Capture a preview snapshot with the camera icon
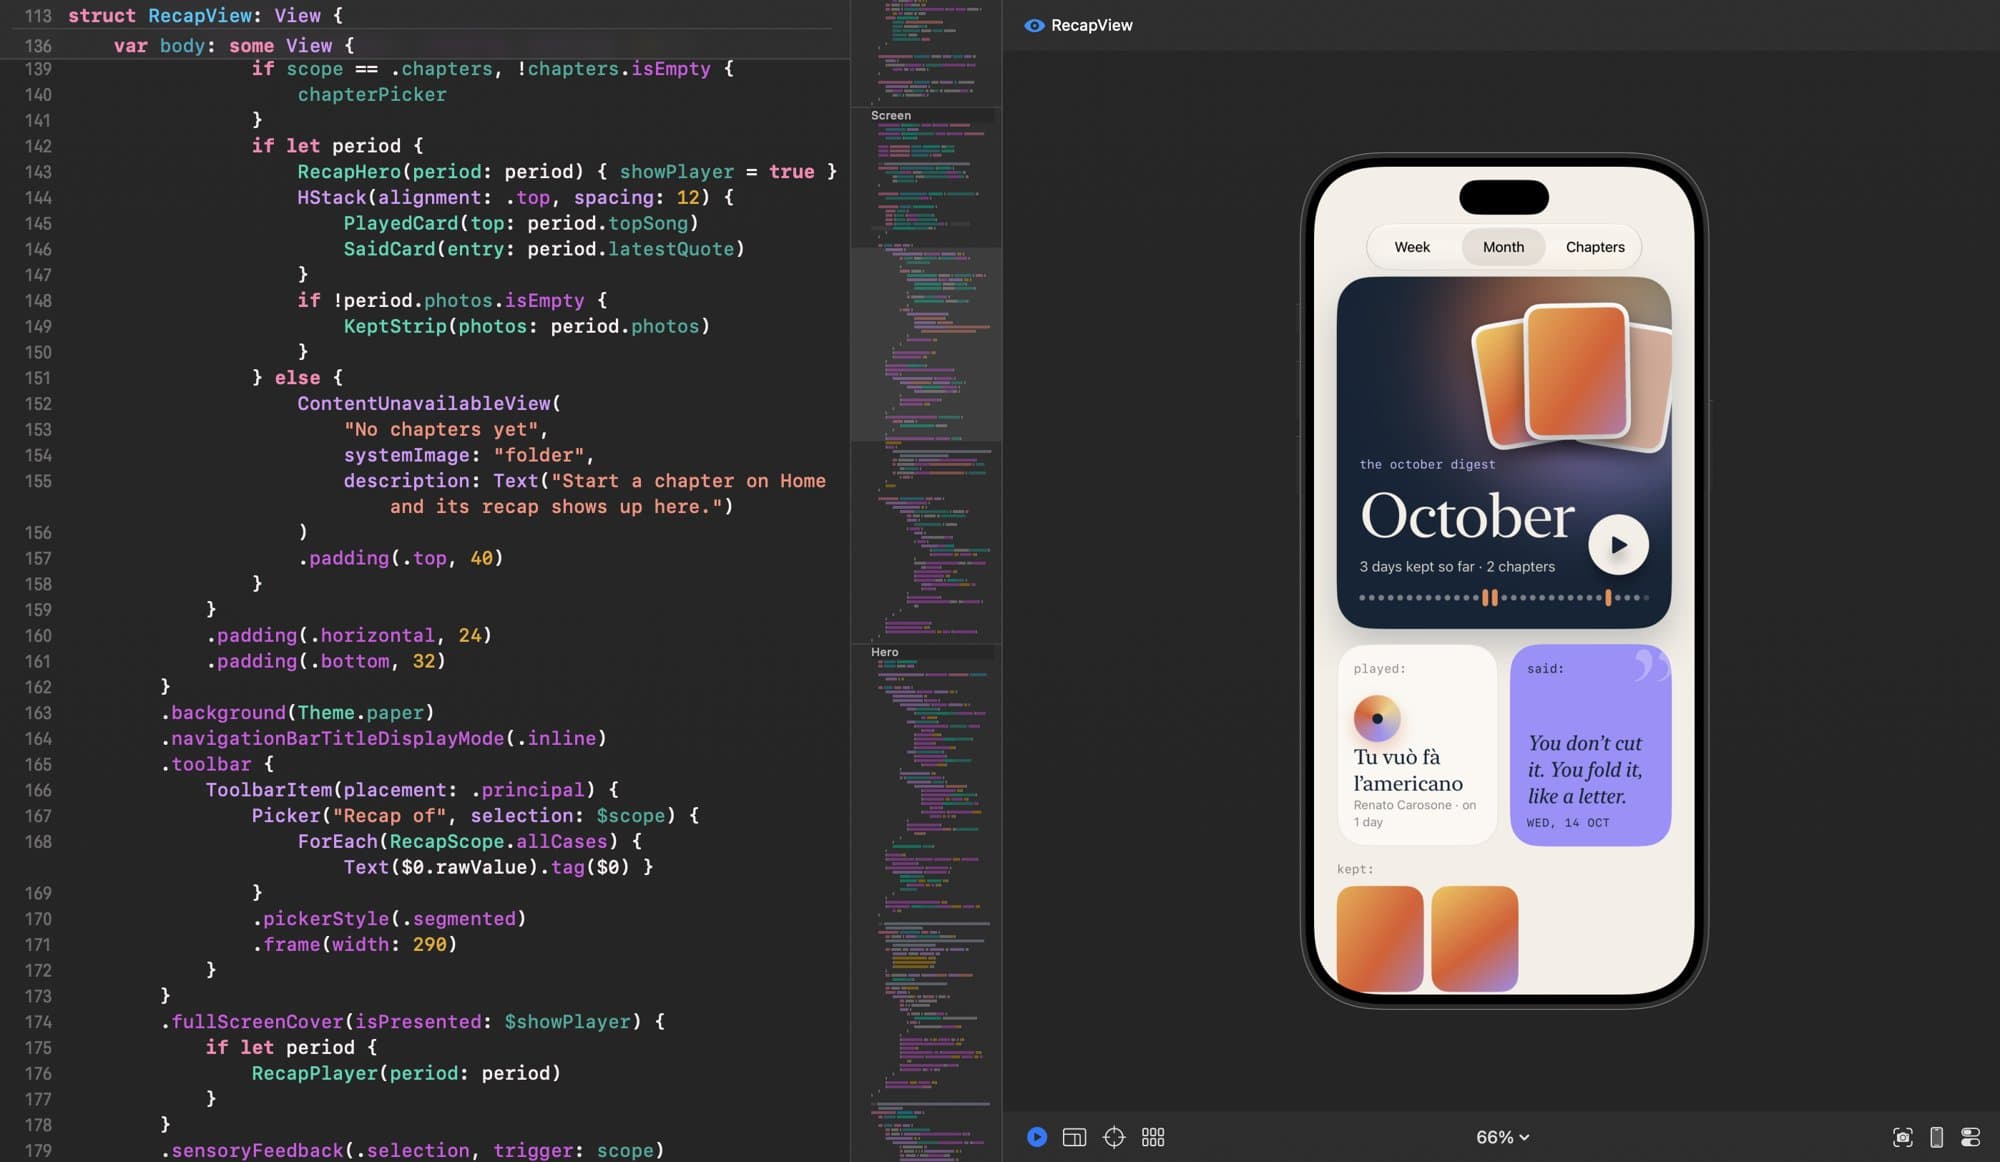This screenshot has height=1162, width=2000. pos(1903,1137)
